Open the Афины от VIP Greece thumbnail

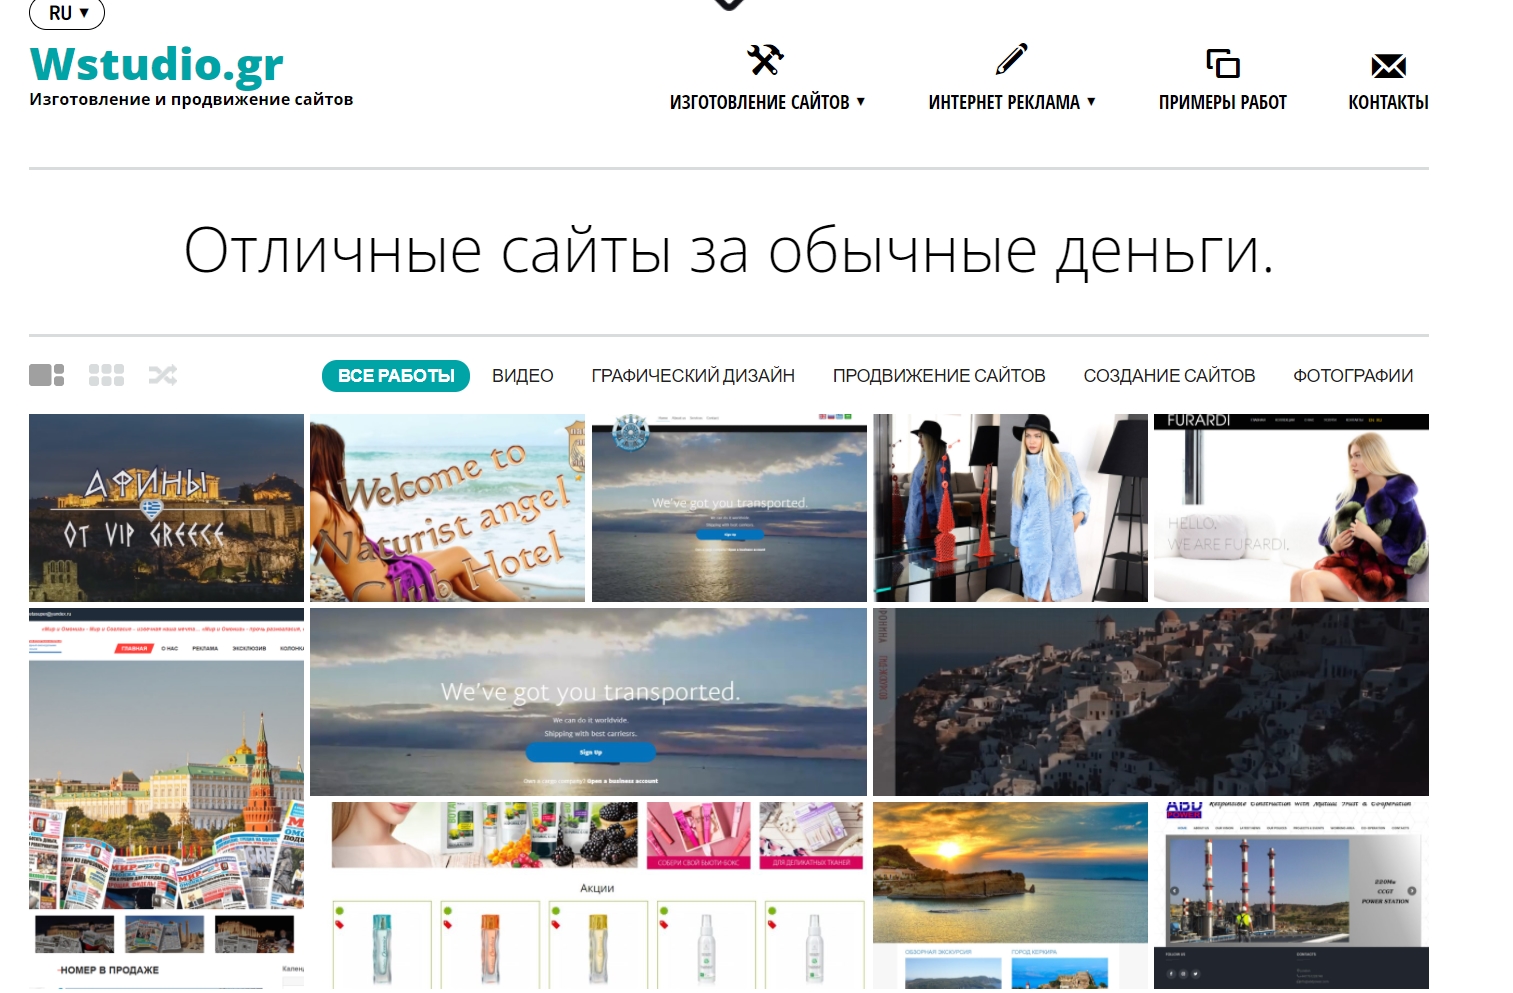[166, 508]
